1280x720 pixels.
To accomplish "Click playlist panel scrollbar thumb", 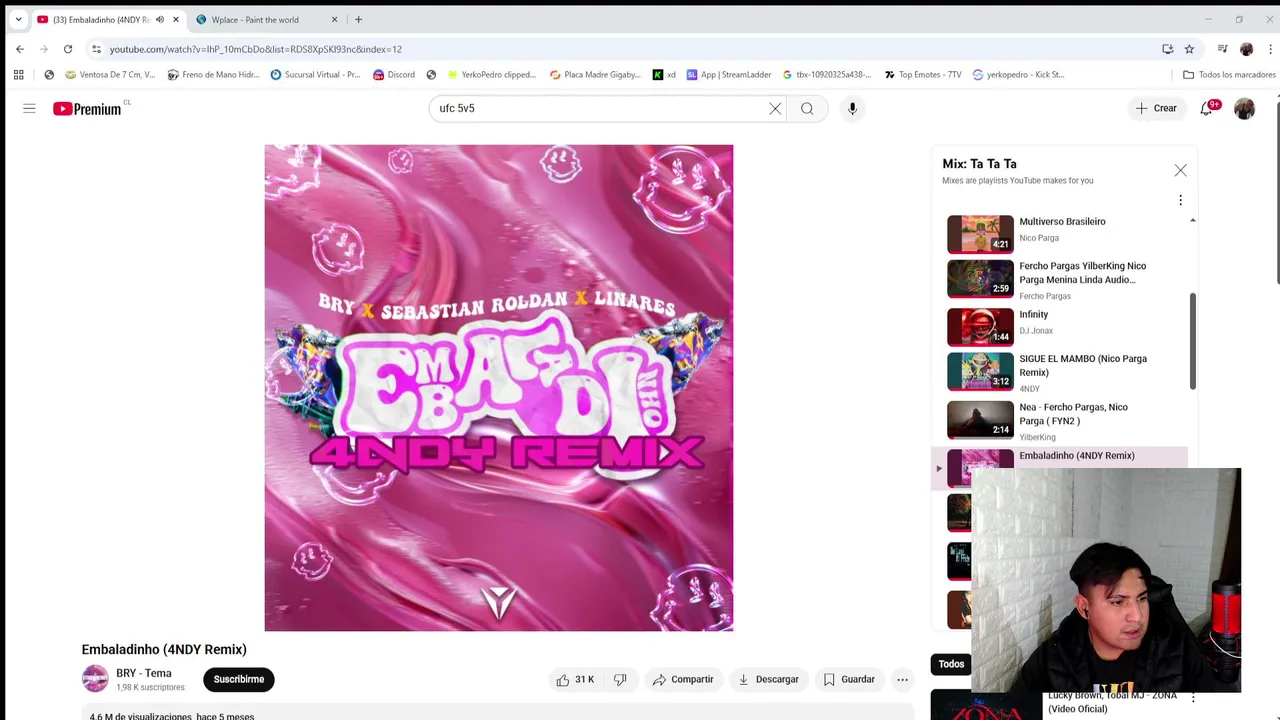I will 1192,341.
